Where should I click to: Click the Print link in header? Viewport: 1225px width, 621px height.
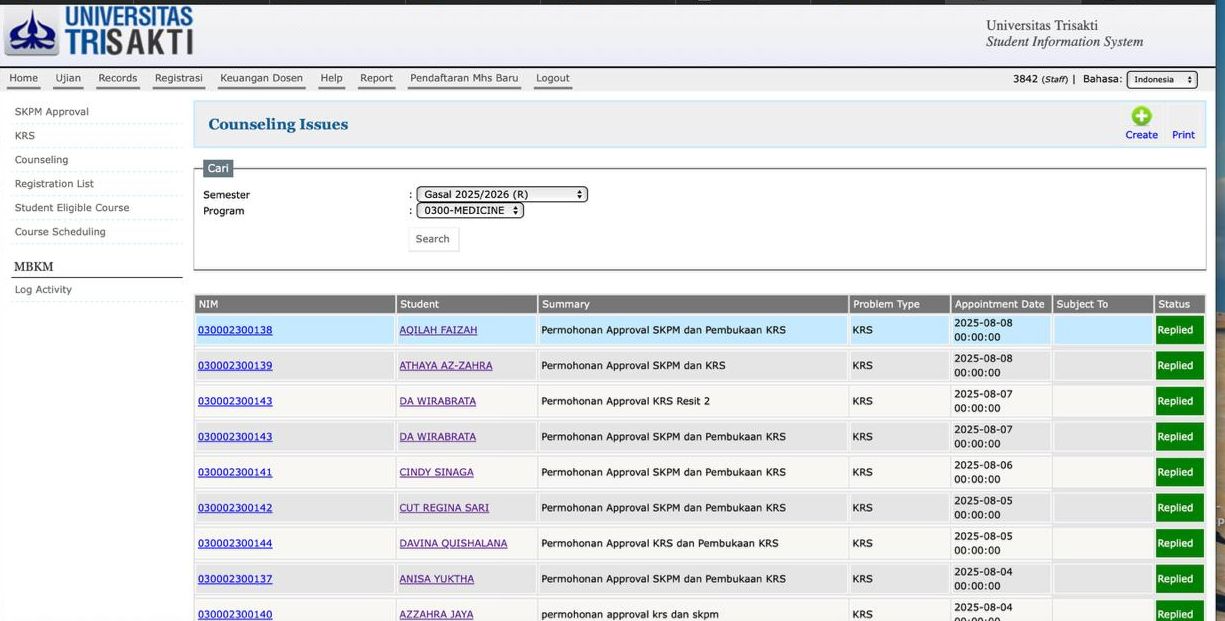(x=1183, y=135)
